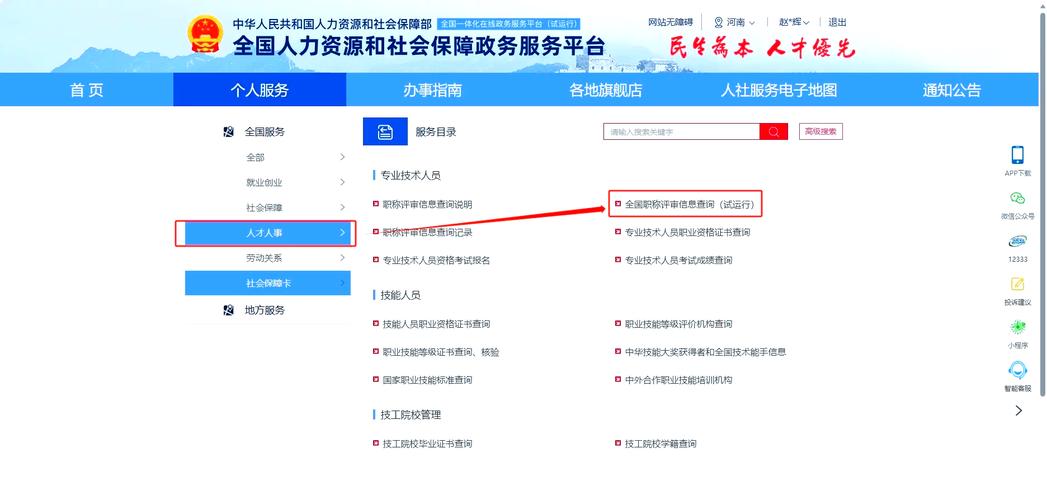
Task: Select 地方服务 in the sidebar
Action: pyautogui.click(x=264, y=310)
